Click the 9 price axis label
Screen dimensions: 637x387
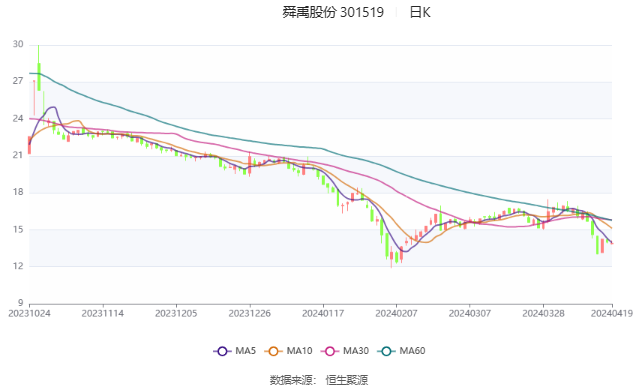click(20, 303)
